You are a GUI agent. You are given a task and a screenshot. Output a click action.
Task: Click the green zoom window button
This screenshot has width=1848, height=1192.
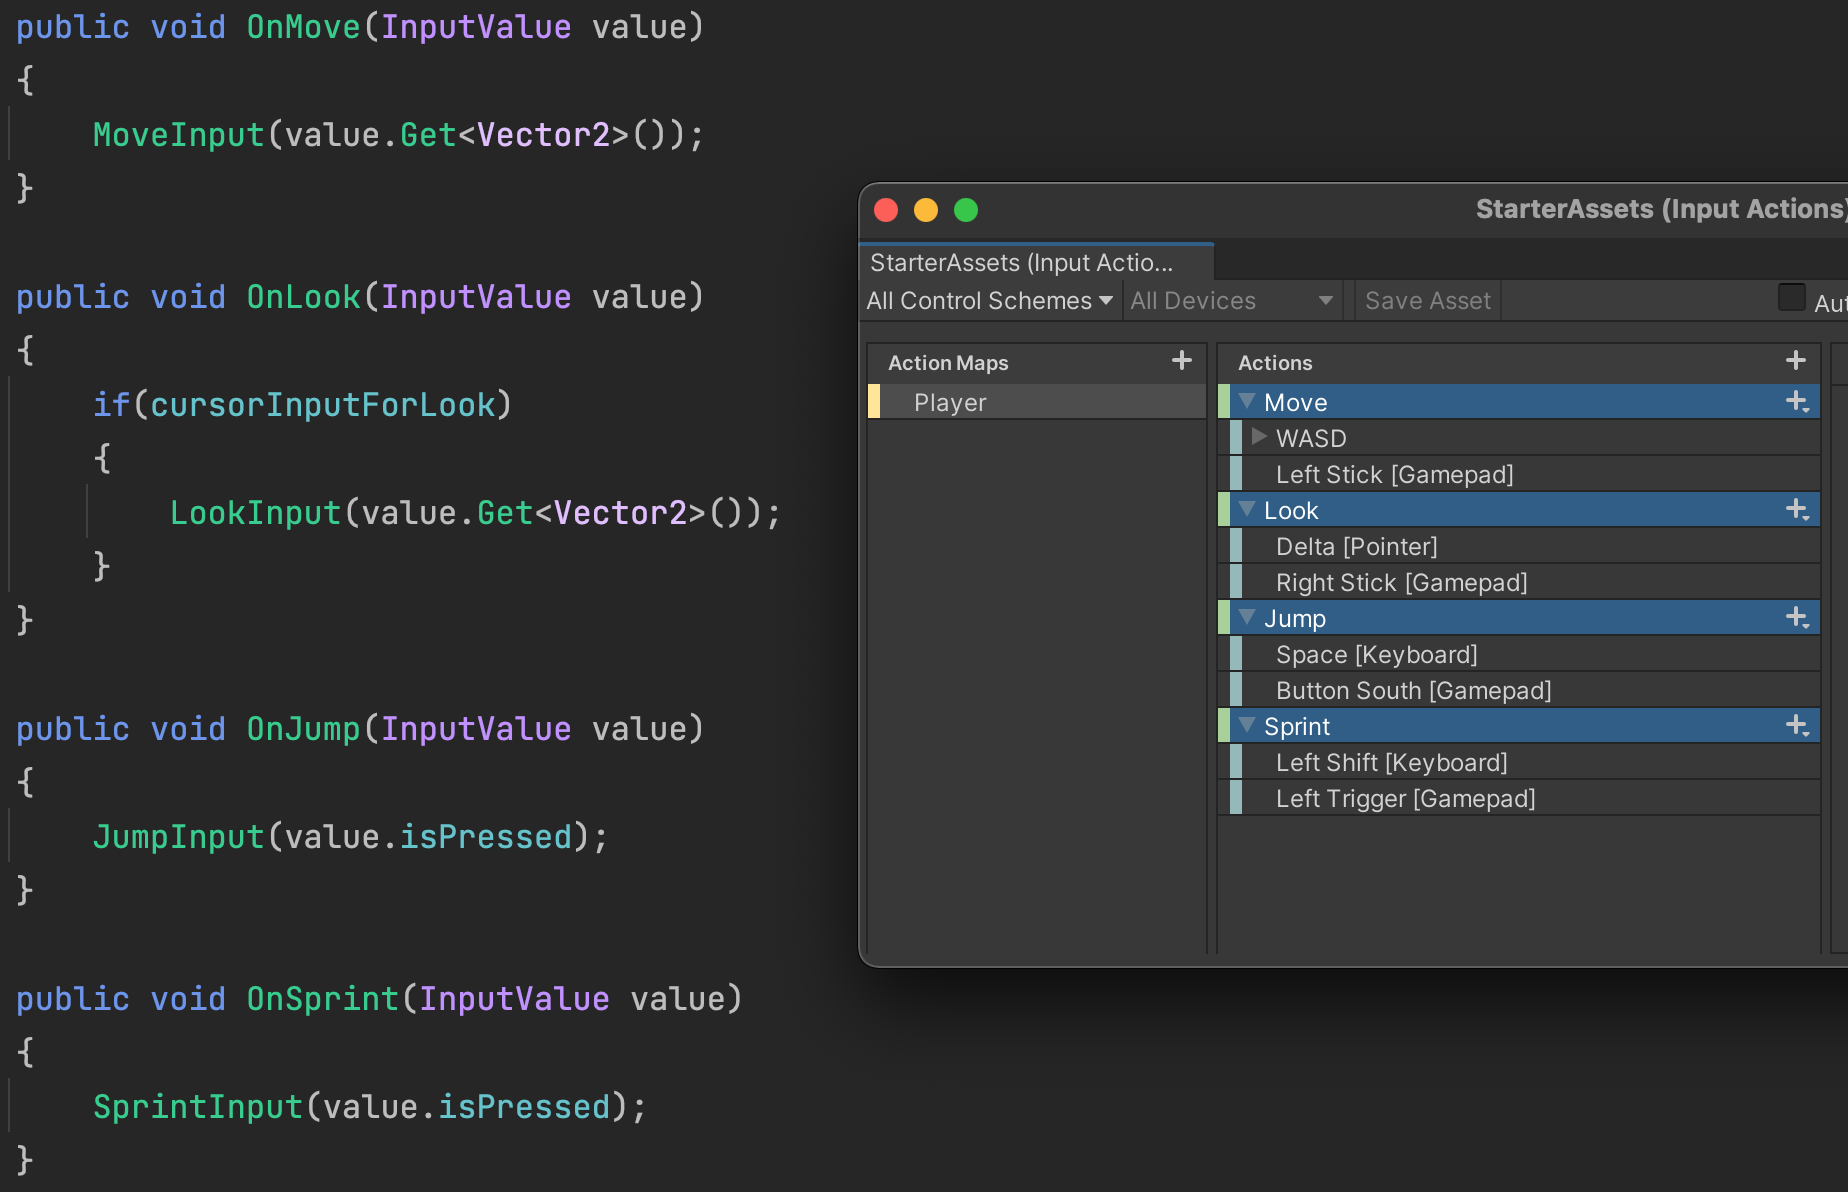pos(965,210)
